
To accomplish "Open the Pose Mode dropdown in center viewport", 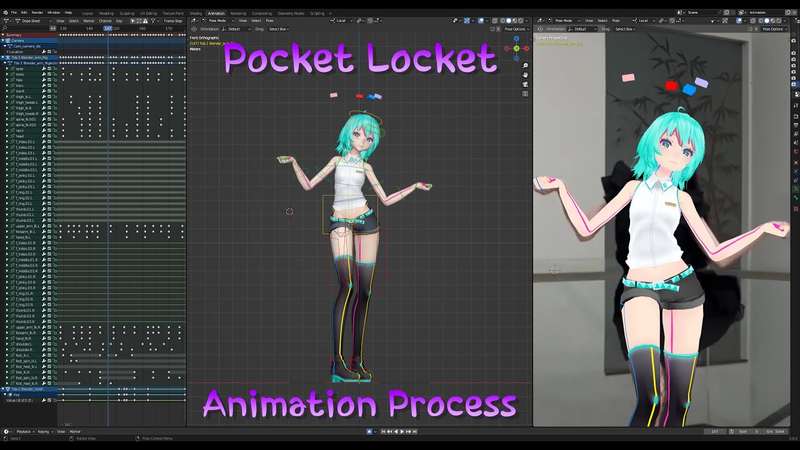I will [219, 21].
